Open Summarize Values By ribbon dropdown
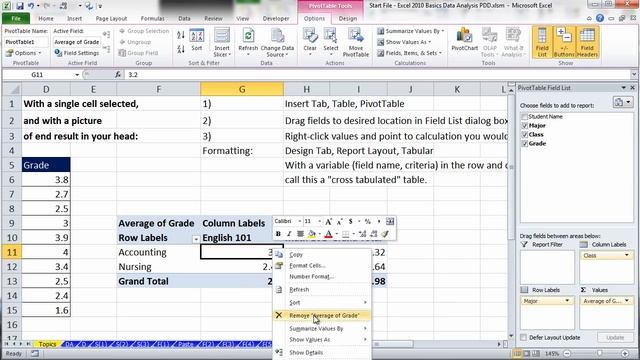Viewport: 640px width, 360px height. pyautogui.click(x=411, y=31)
